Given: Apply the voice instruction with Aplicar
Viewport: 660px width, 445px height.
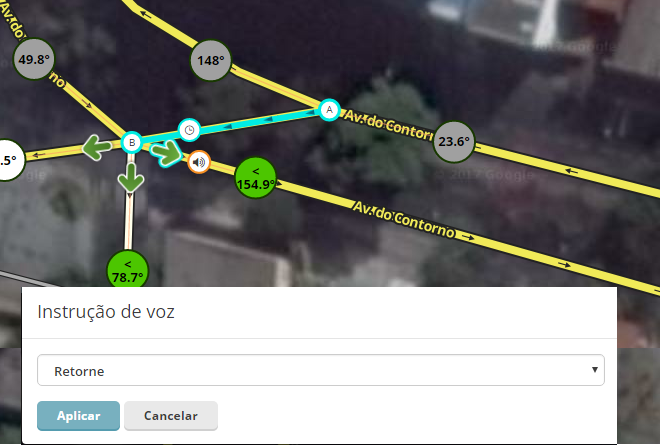Looking at the screenshot, I should point(78,416).
